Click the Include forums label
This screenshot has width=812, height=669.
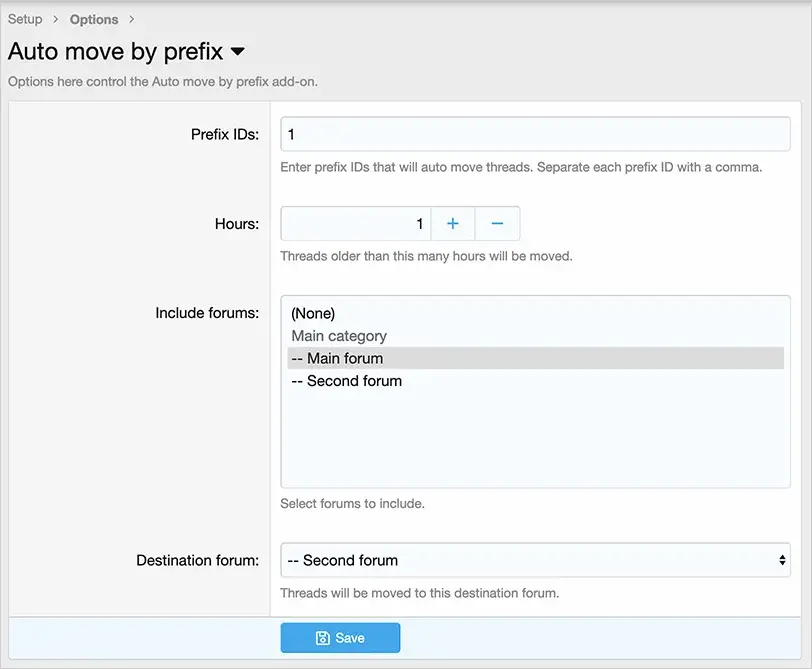point(207,313)
